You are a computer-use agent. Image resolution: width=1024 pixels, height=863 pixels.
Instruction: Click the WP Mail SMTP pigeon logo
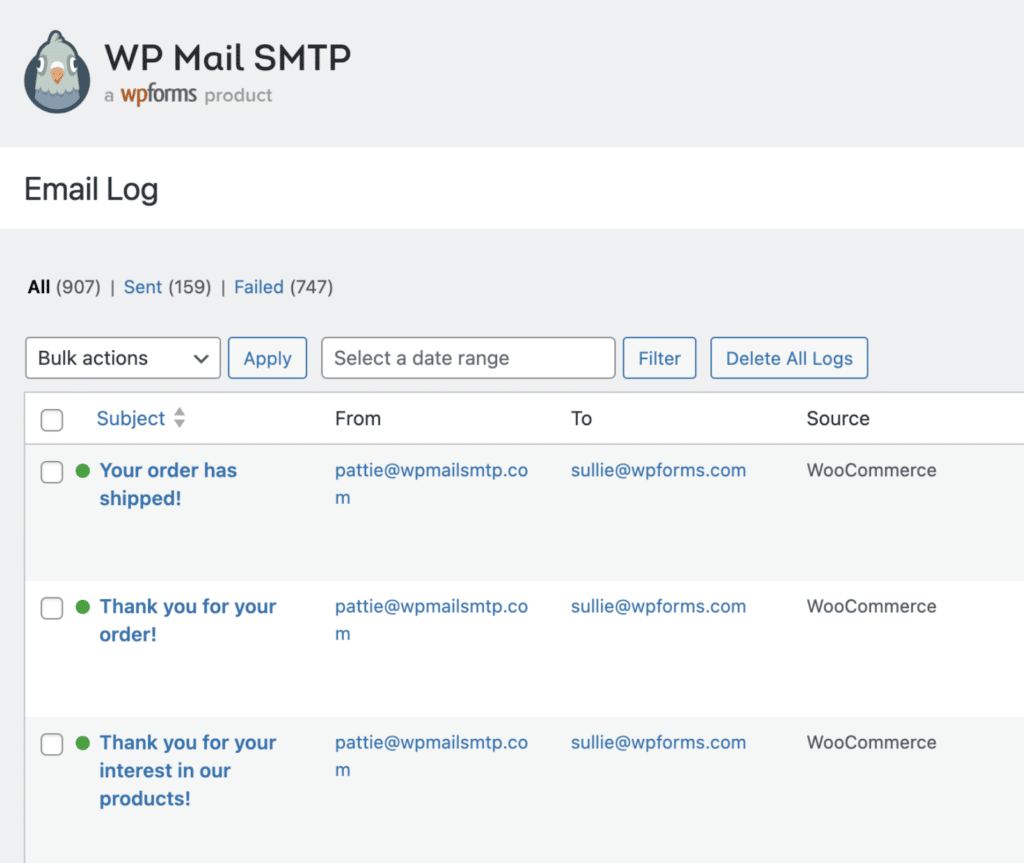57,72
